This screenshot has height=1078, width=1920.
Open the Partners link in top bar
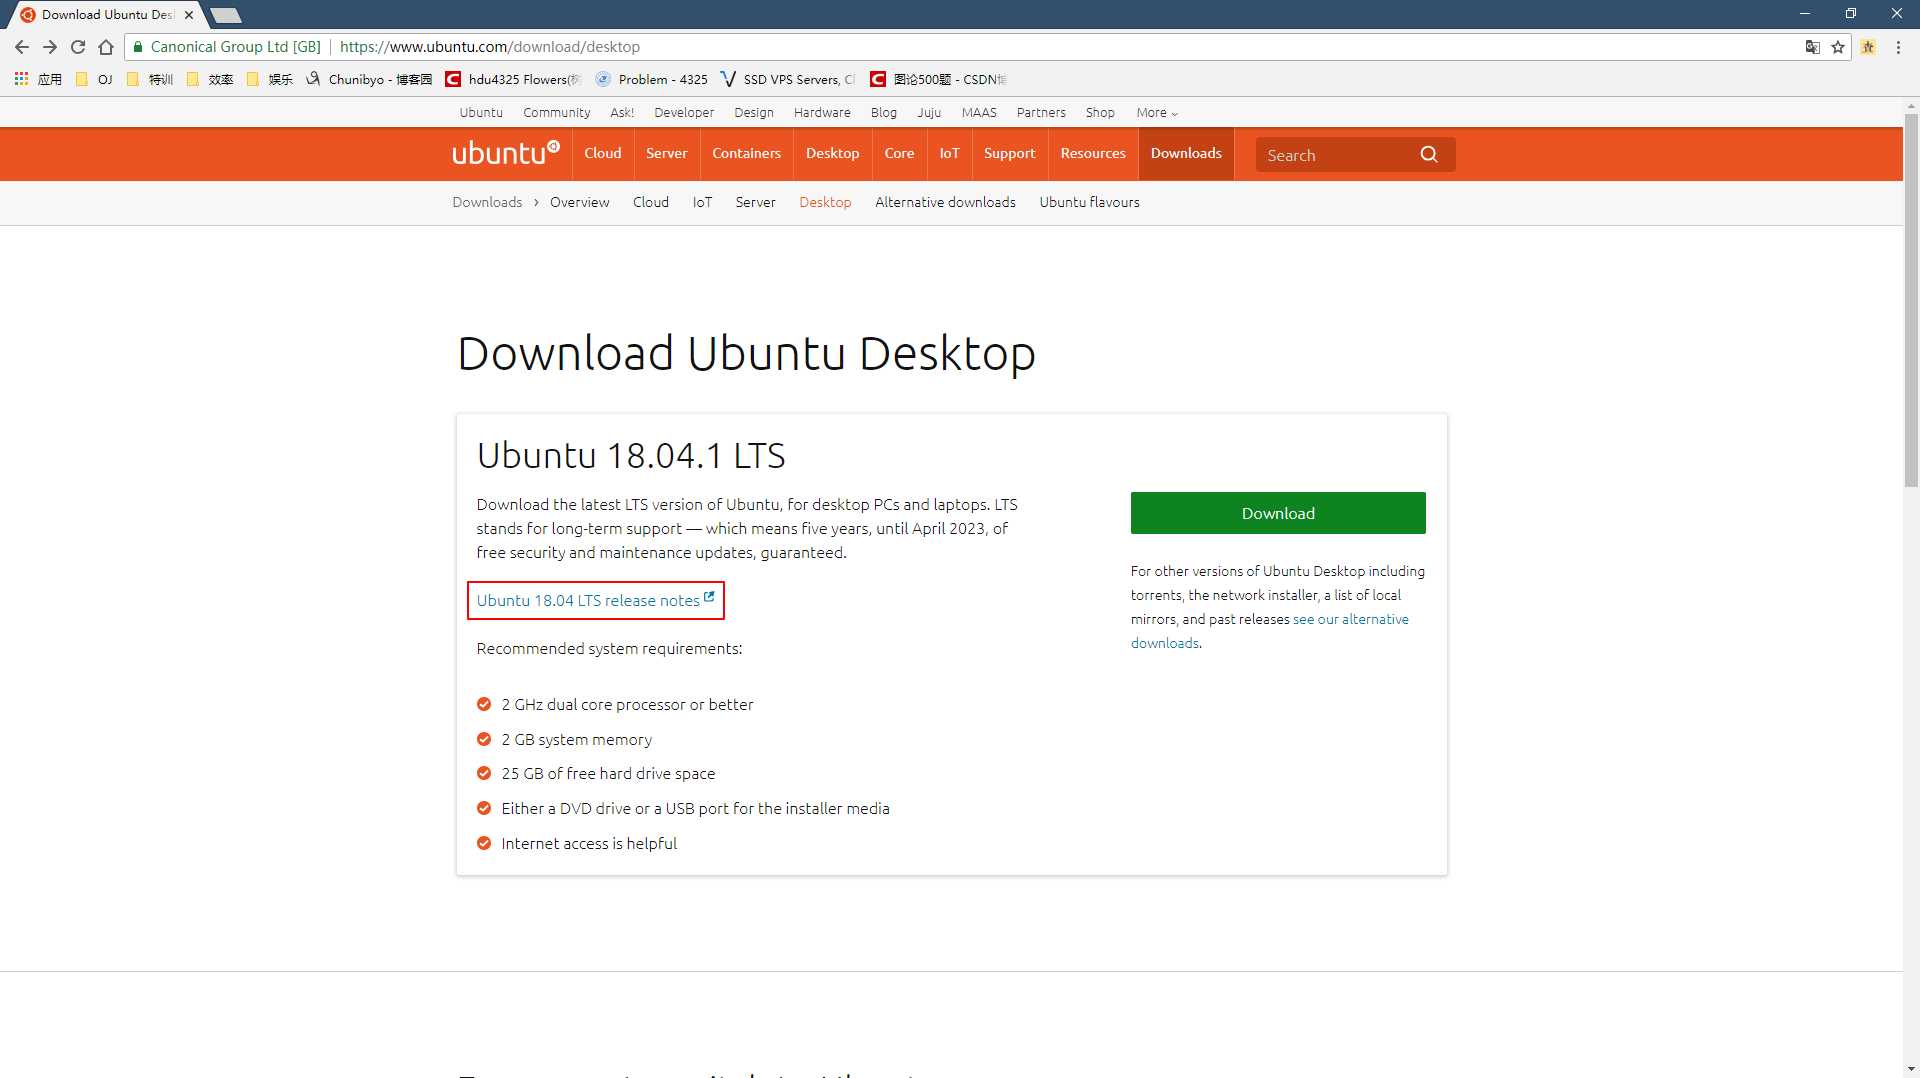pos(1041,113)
